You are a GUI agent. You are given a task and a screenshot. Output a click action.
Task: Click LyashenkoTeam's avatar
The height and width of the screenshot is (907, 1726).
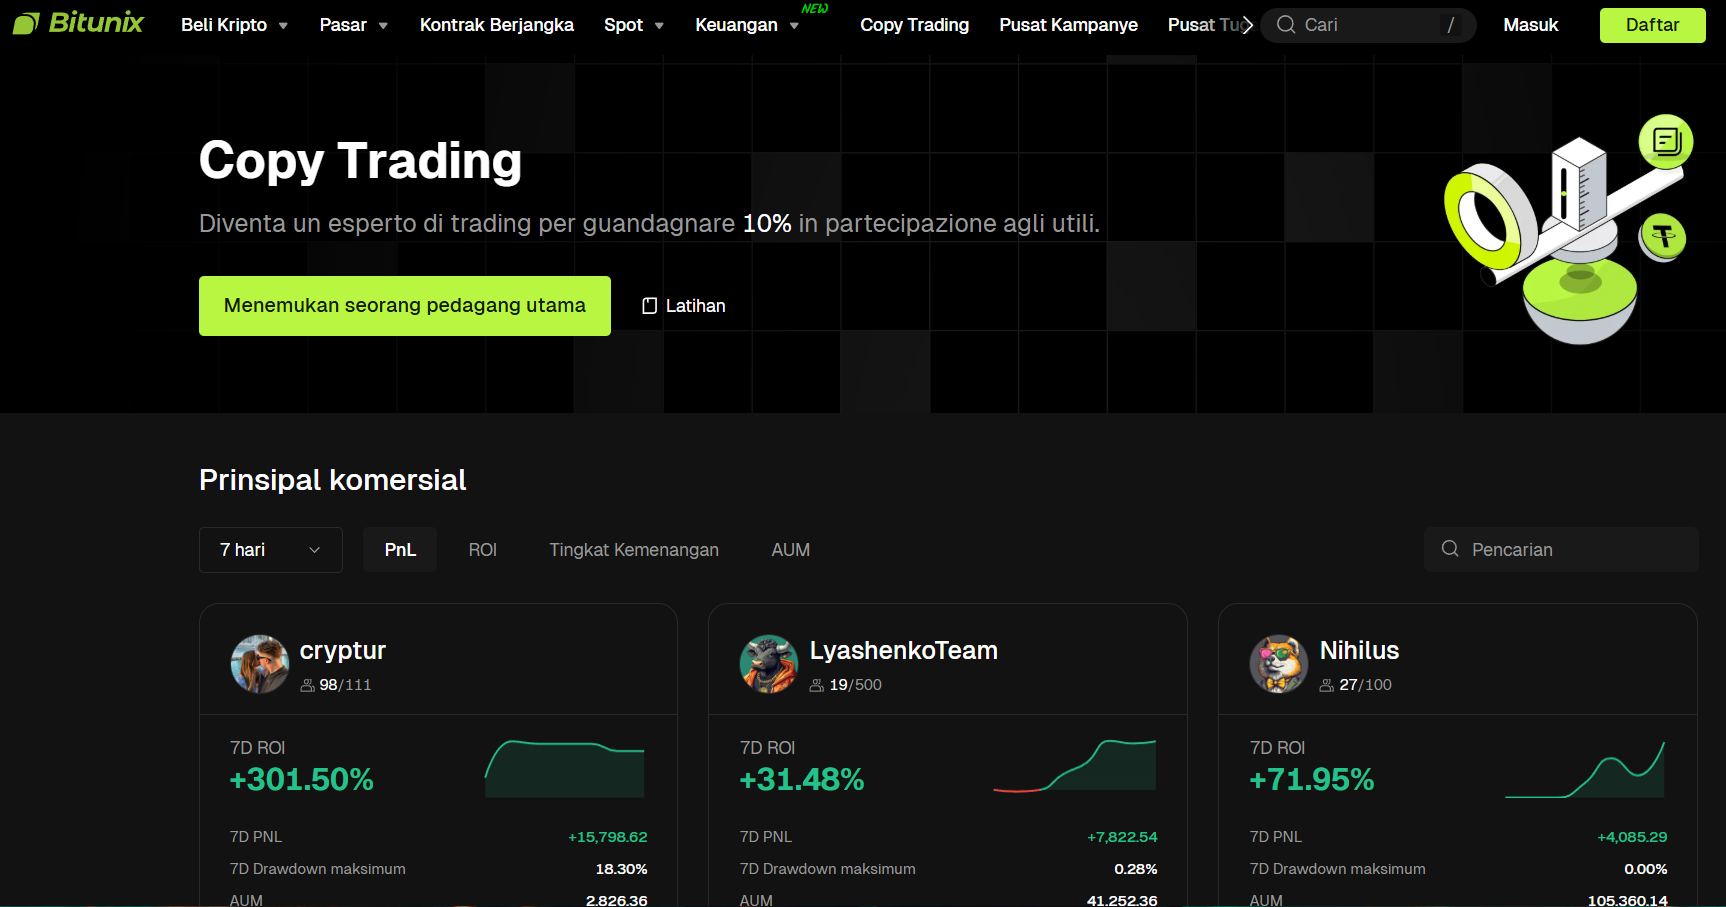pyautogui.click(x=769, y=664)
